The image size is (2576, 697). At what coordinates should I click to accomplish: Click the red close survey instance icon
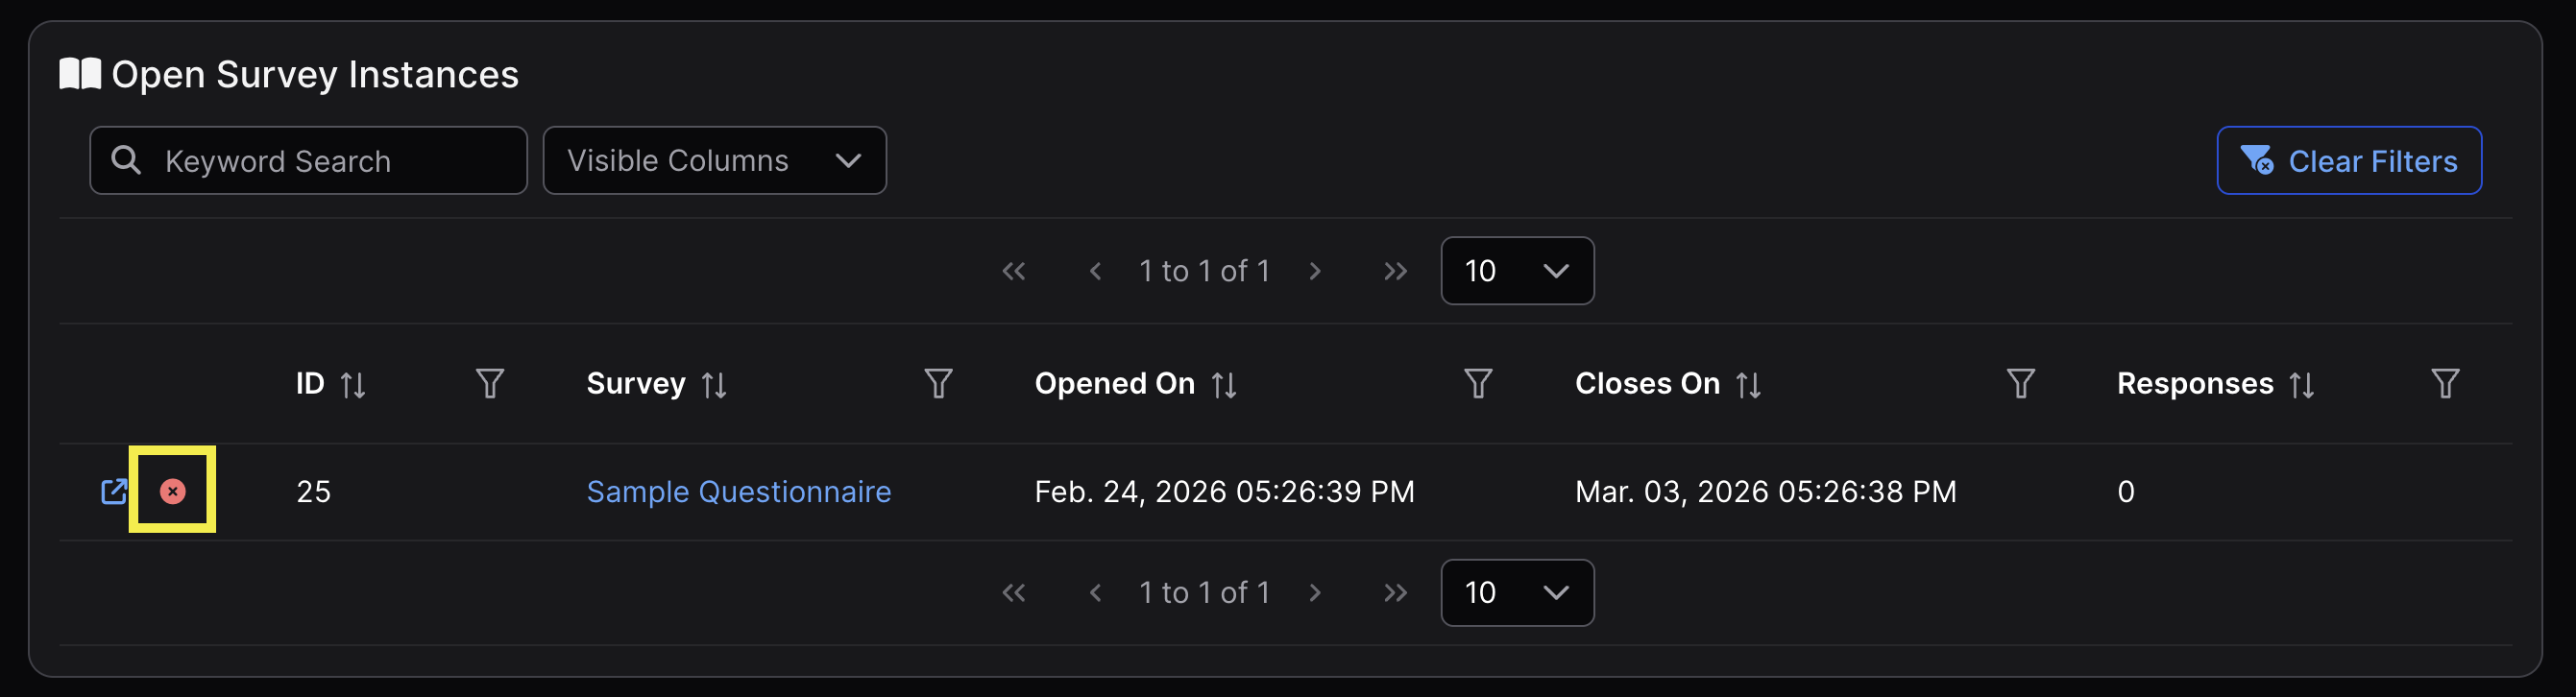pyautogui.click(x=173, y=491)
